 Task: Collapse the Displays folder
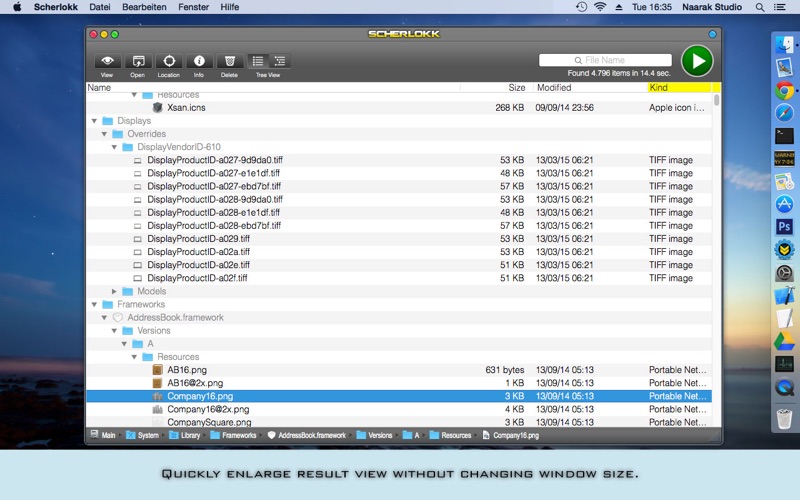coord(94,121)
